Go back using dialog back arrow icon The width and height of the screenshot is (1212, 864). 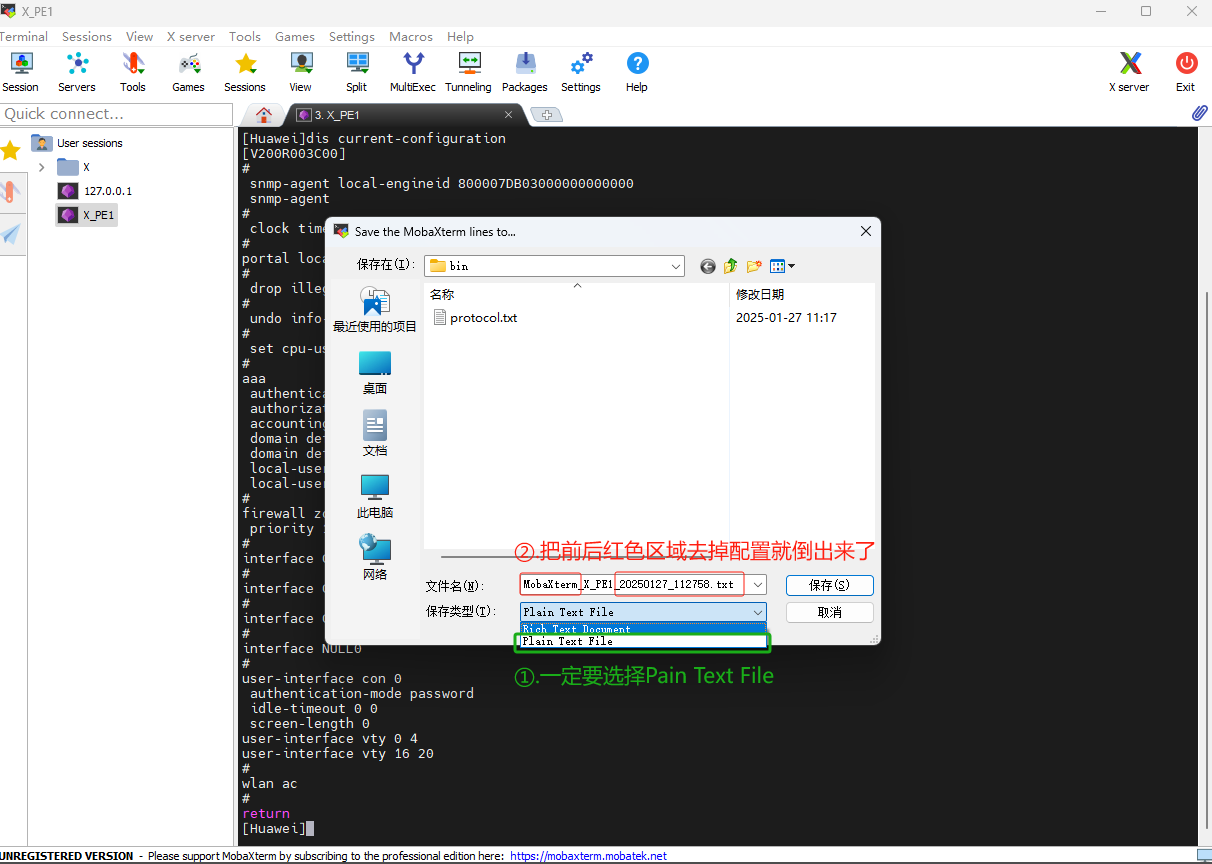(708, 266)
